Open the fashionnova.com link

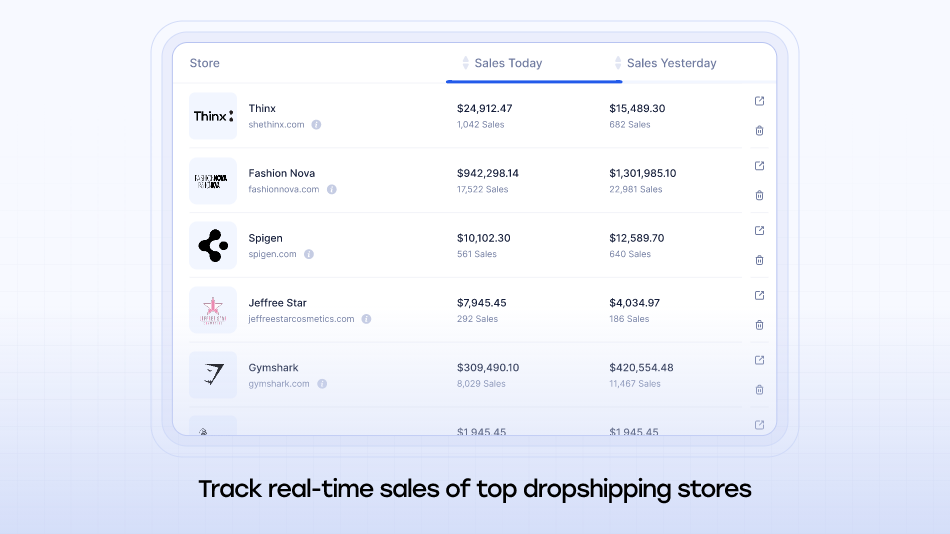[x=284, y=189]
